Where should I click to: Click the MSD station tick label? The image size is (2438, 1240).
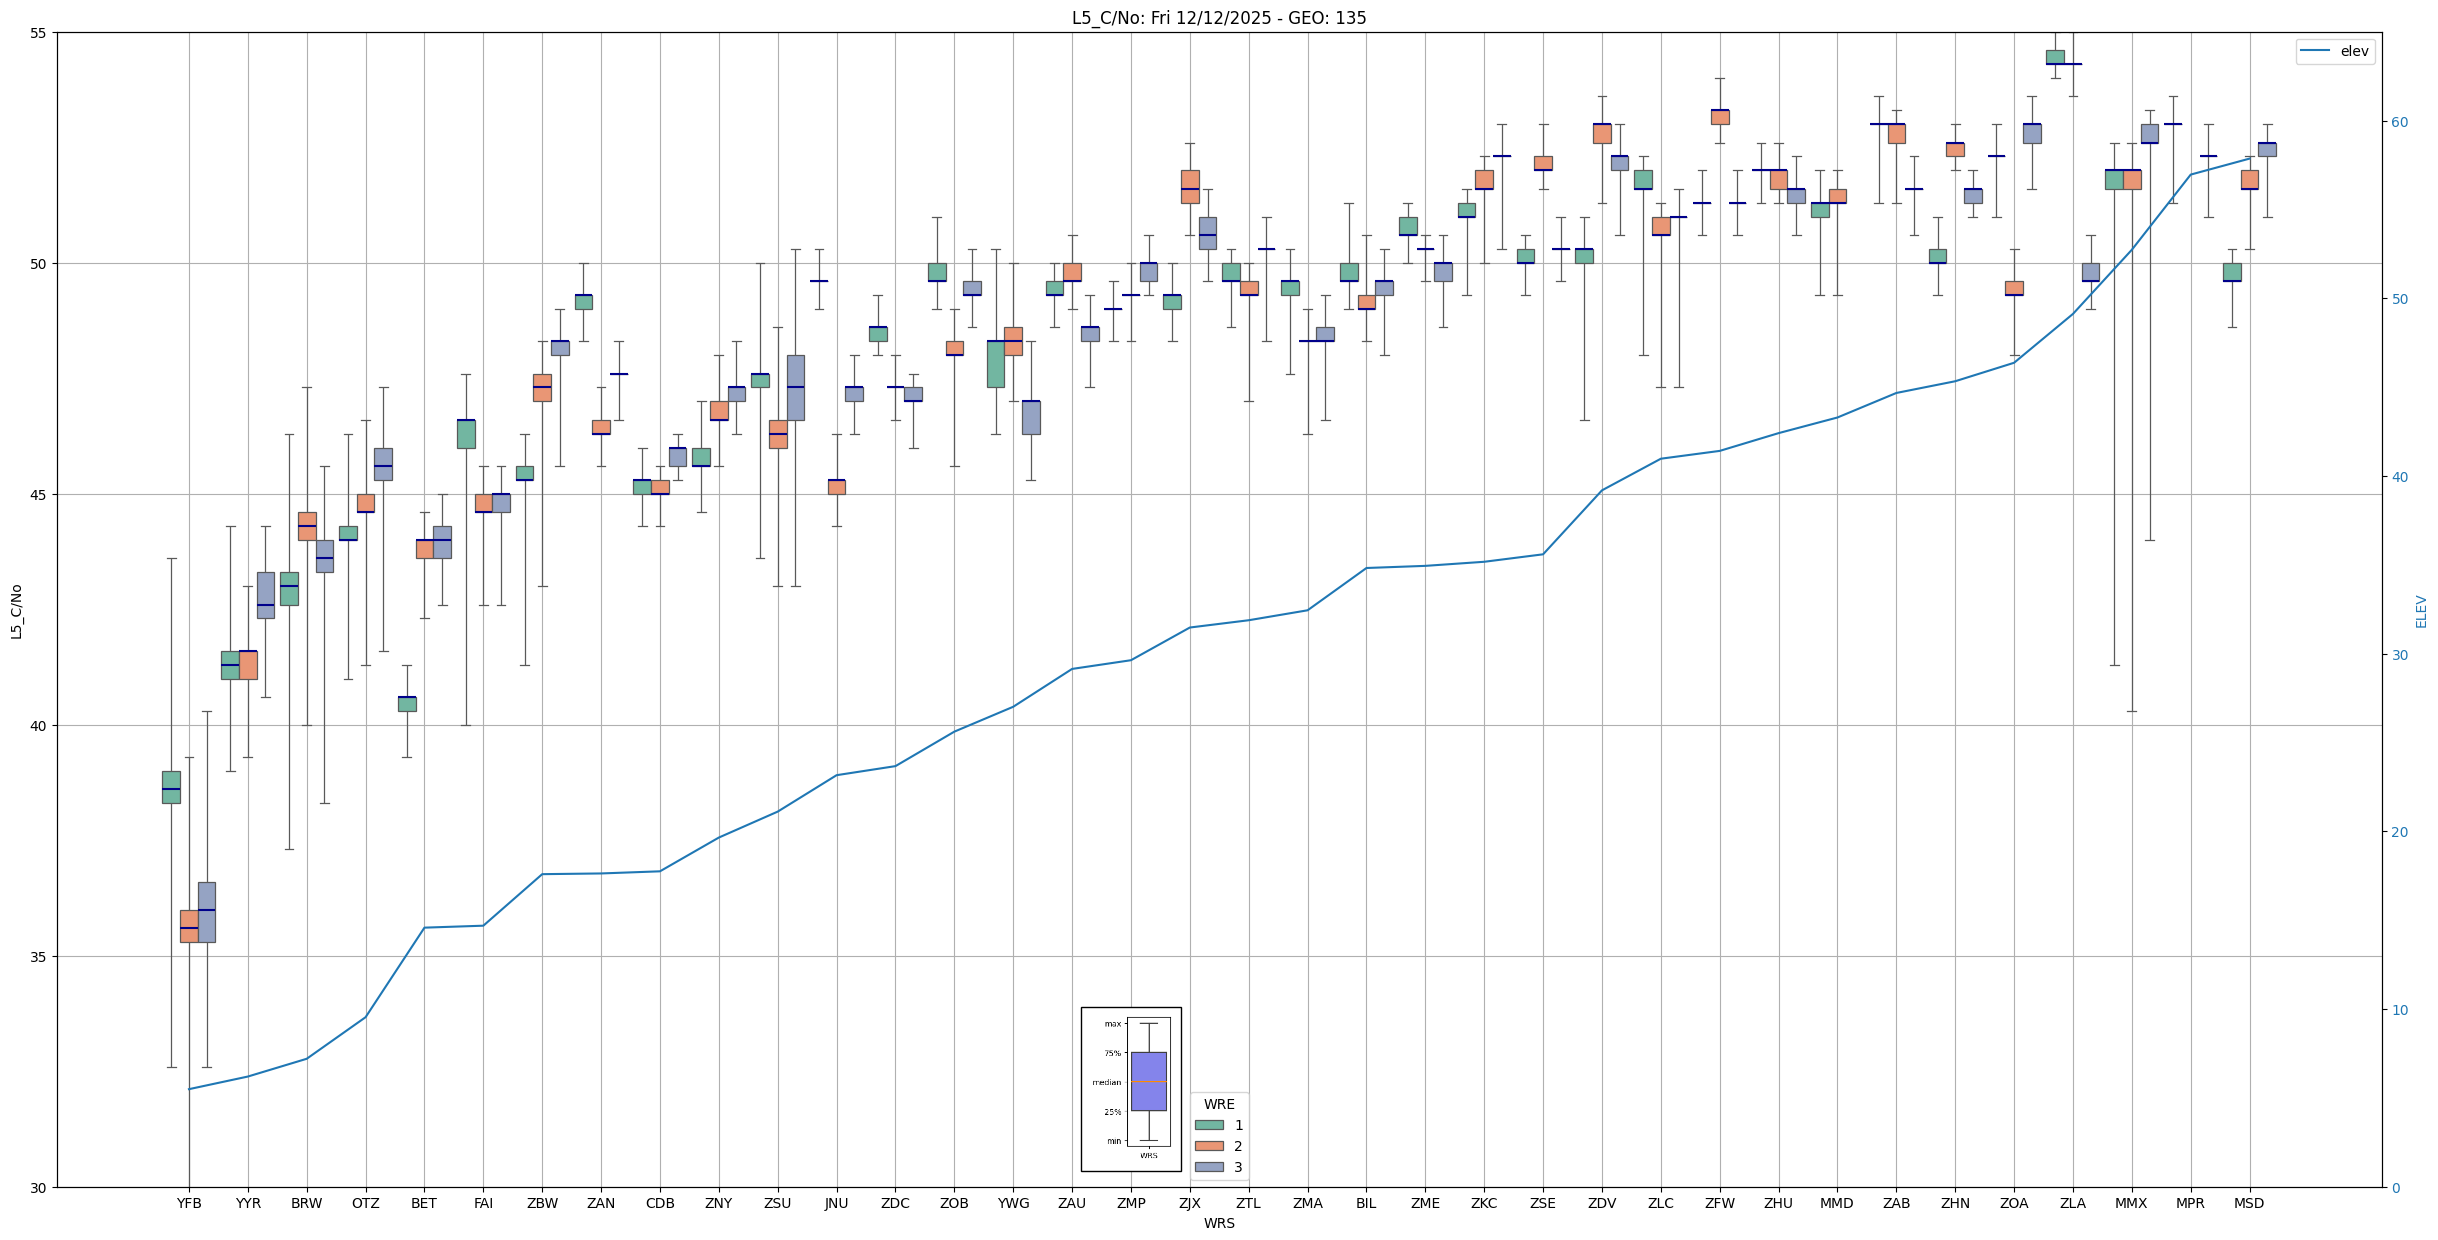click(2249, 1203)
